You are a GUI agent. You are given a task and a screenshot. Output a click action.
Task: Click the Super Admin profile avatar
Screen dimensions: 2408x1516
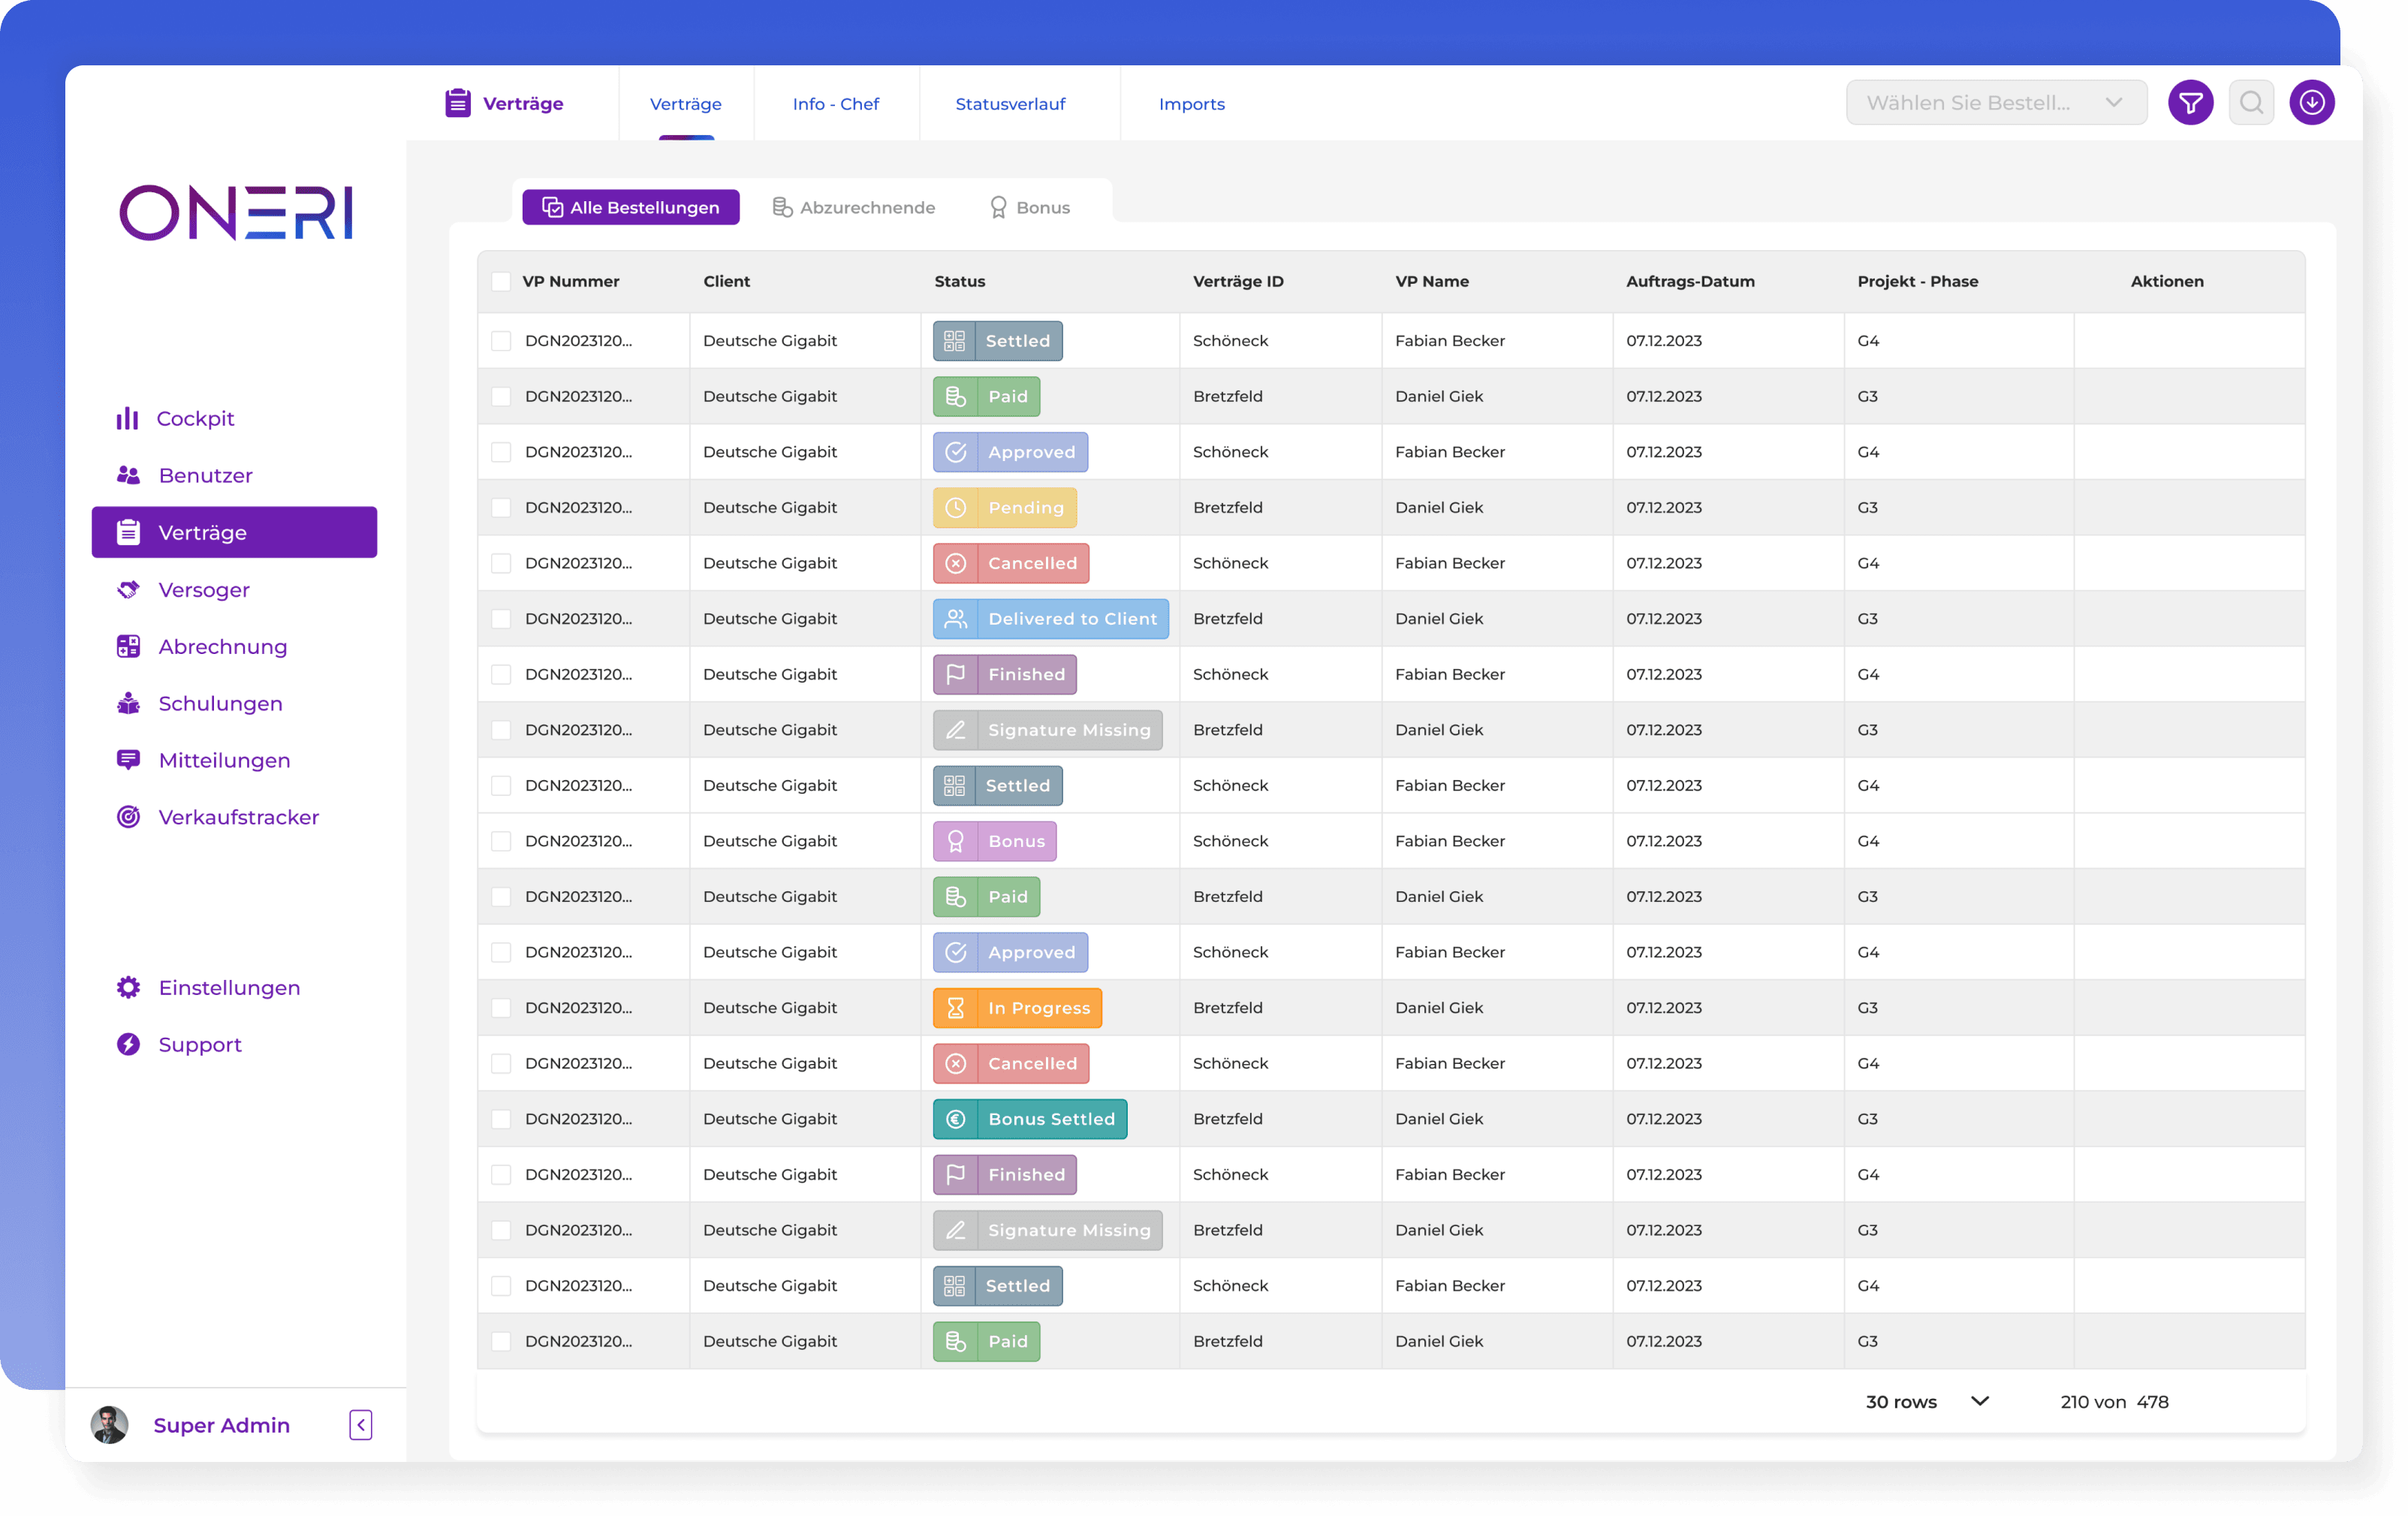click(x=109, y=1424)
